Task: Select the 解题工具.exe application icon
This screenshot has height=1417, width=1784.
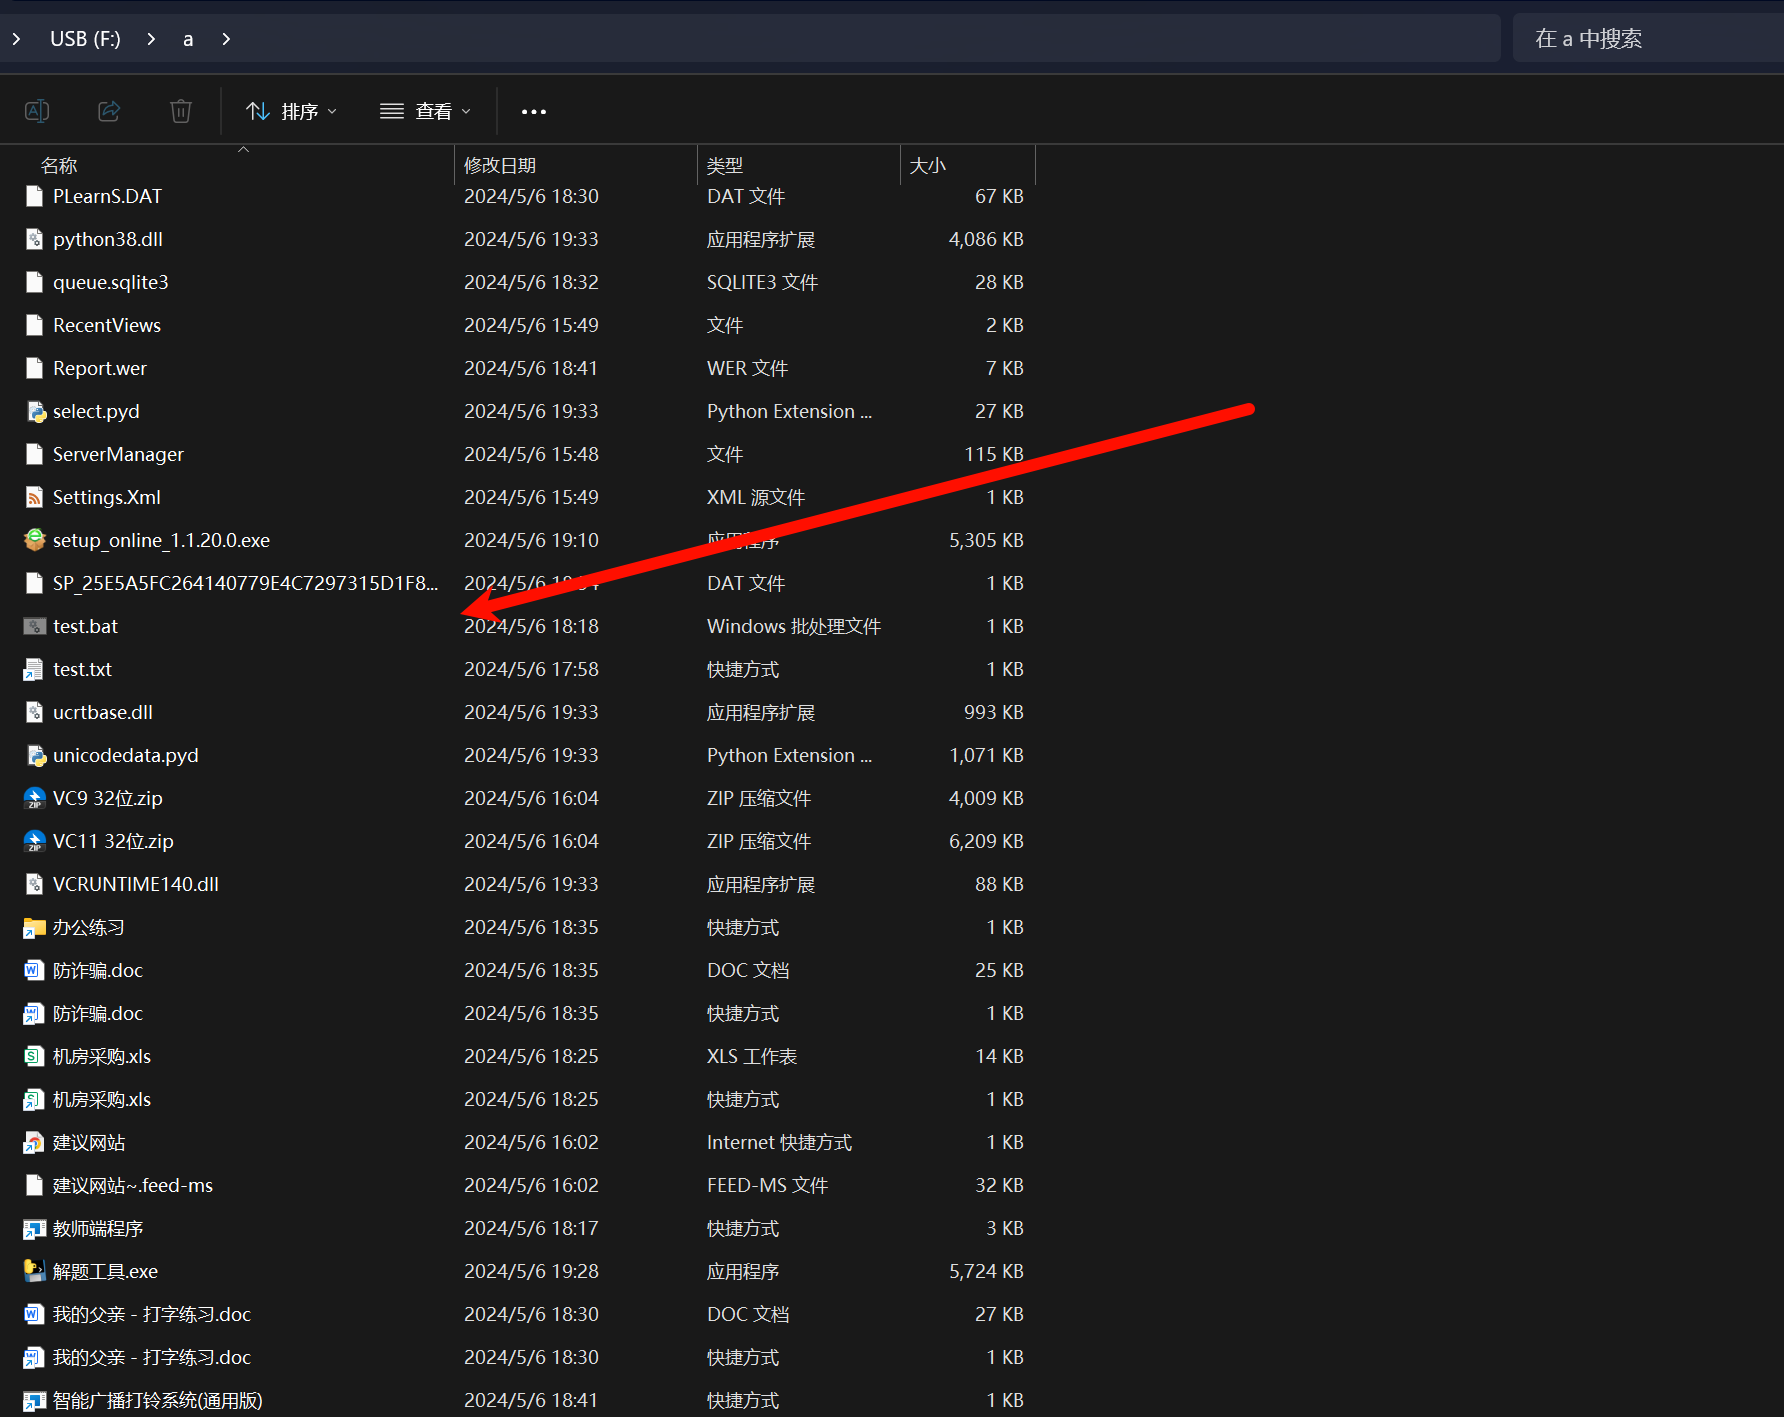Action: point(35,1271)
